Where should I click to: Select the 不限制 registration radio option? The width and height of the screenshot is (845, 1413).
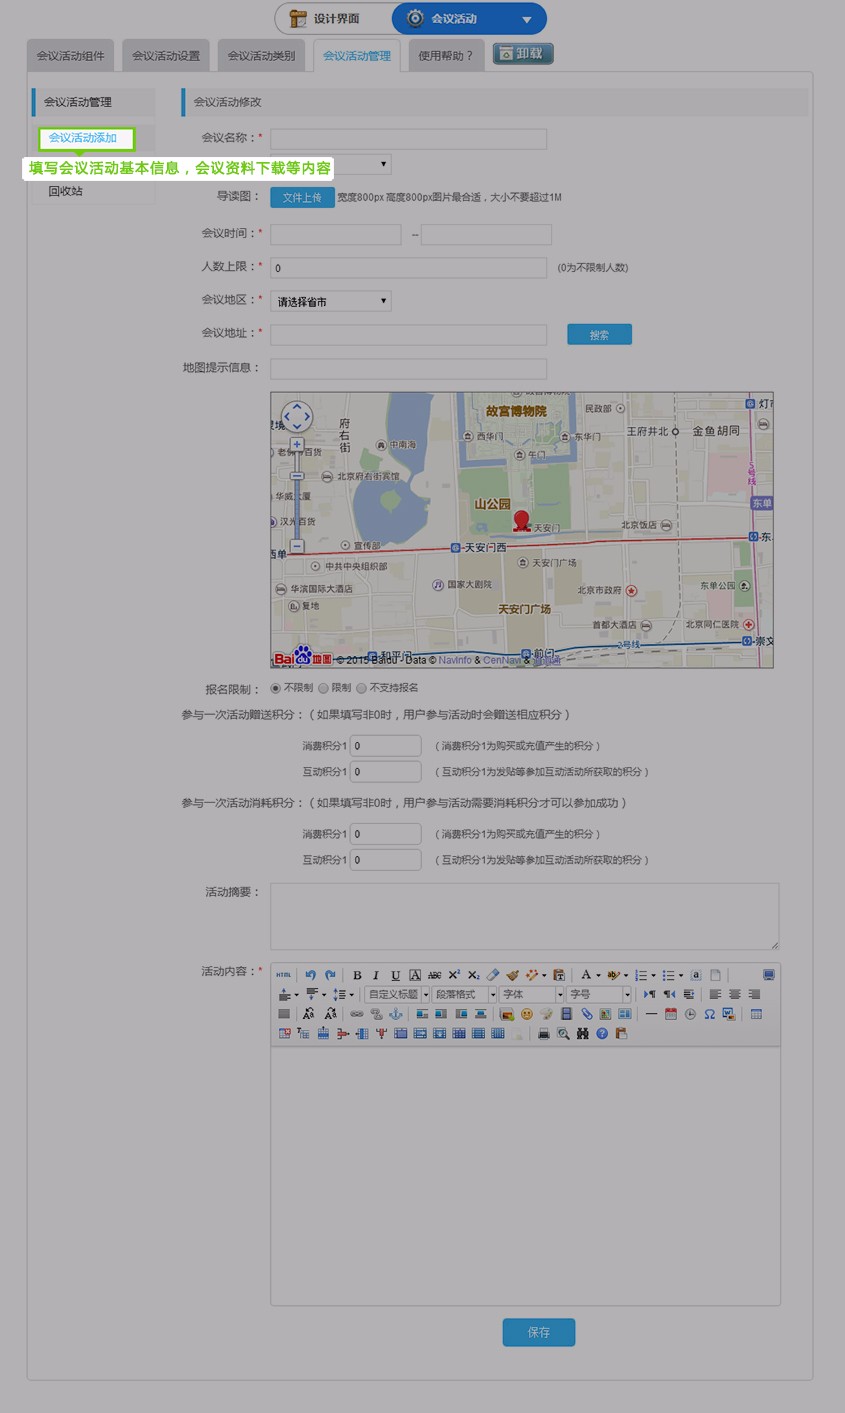(x=276, y=688)
